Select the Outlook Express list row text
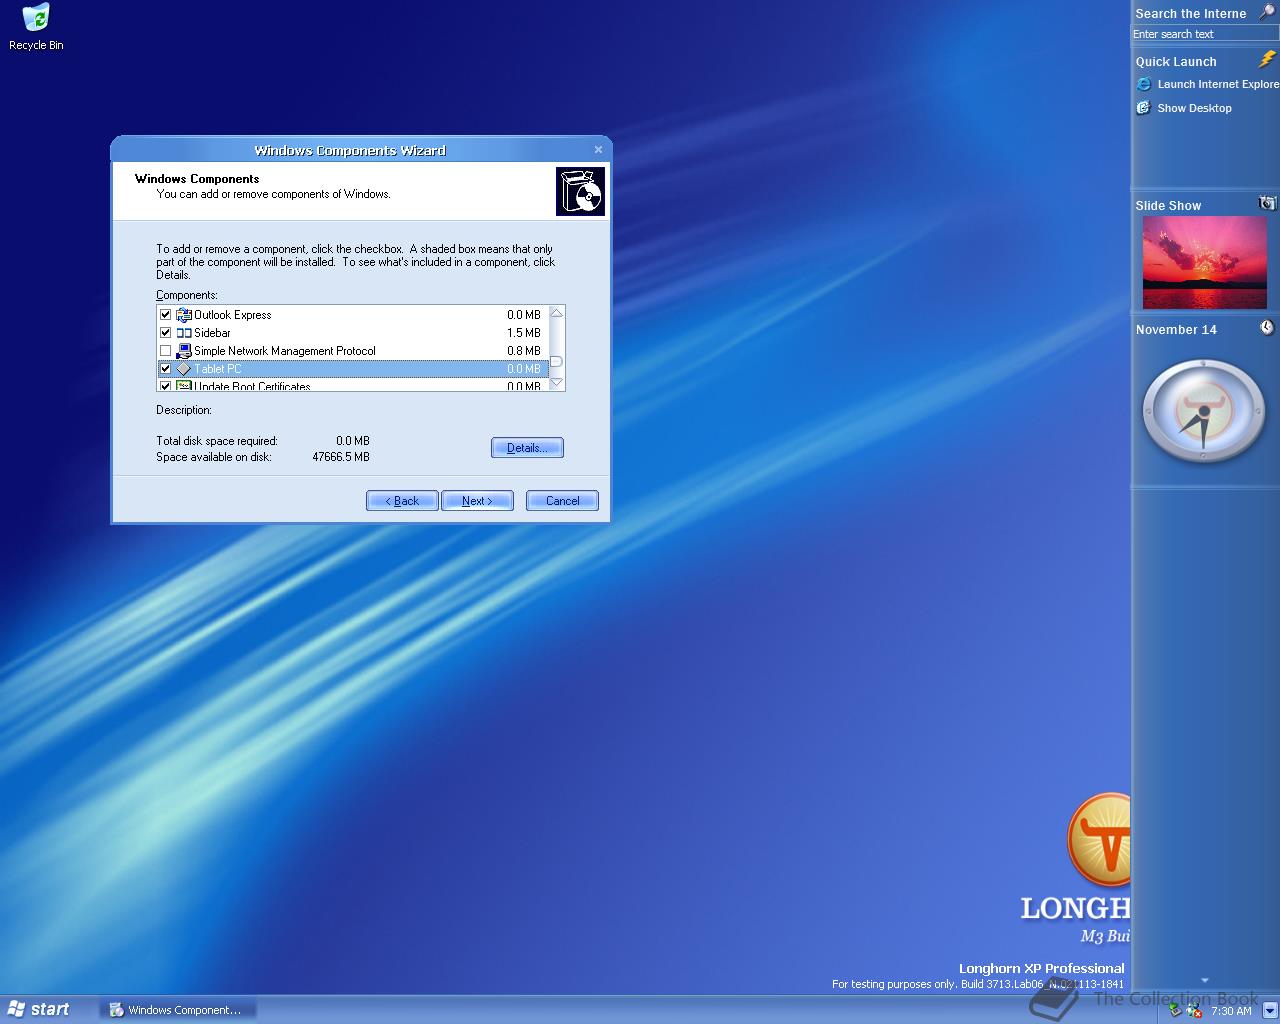 tap(232, 315)
